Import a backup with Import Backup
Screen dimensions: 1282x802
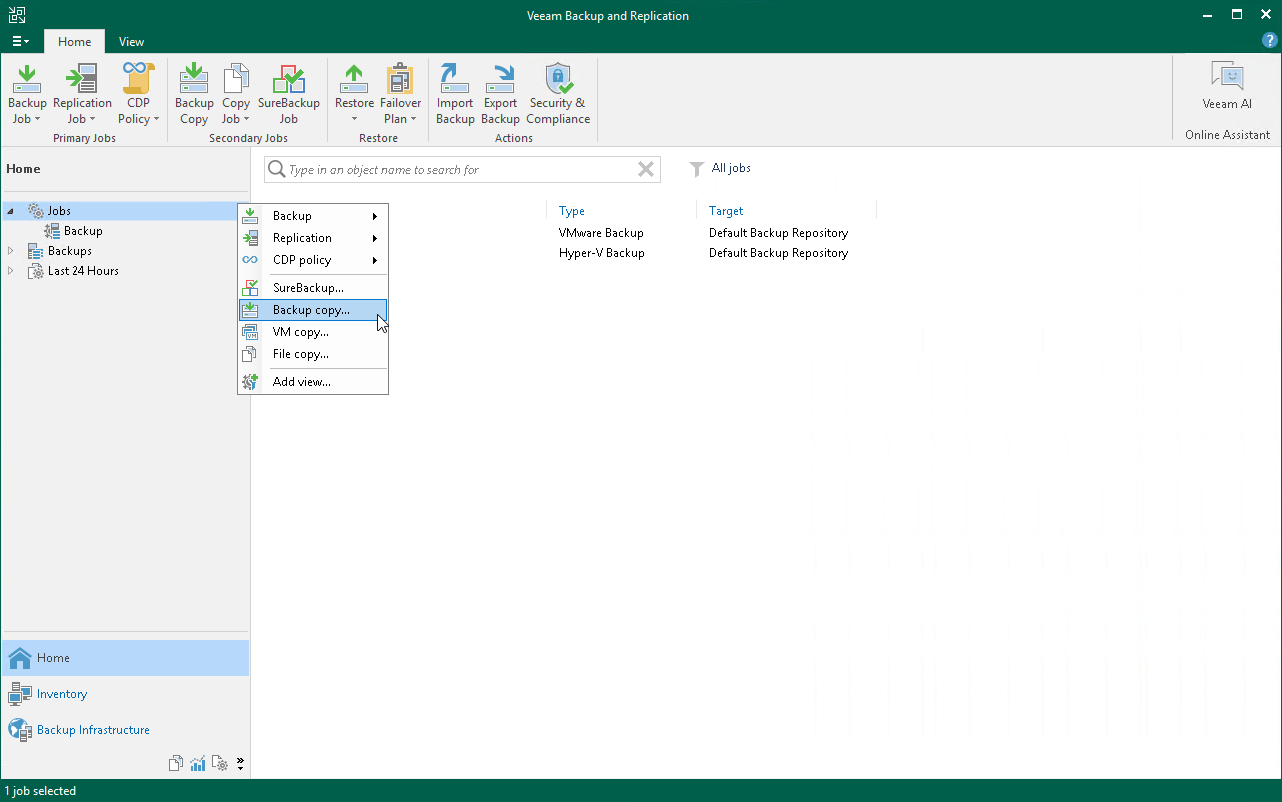tap(455, 90)
